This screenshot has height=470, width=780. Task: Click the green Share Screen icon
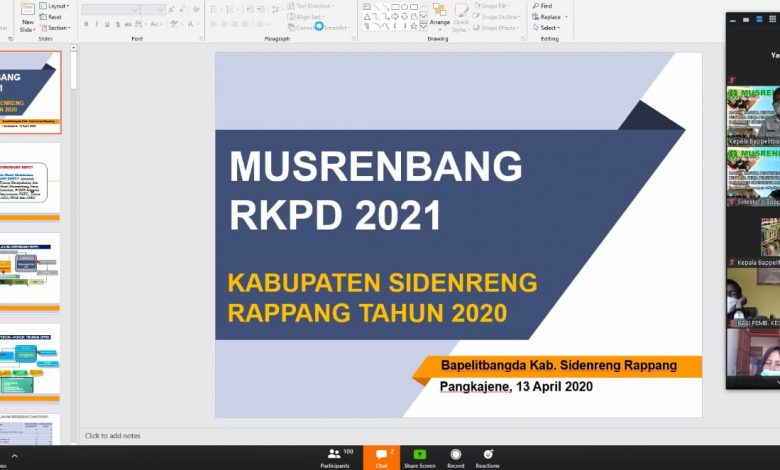(x=419, y=456)
